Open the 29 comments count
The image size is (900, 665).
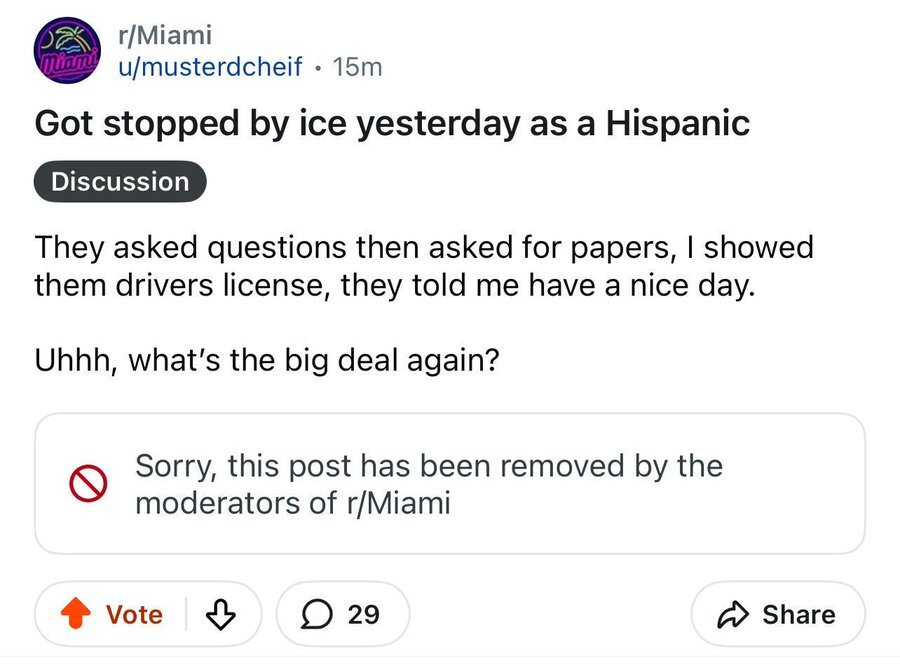pos(364,614)
